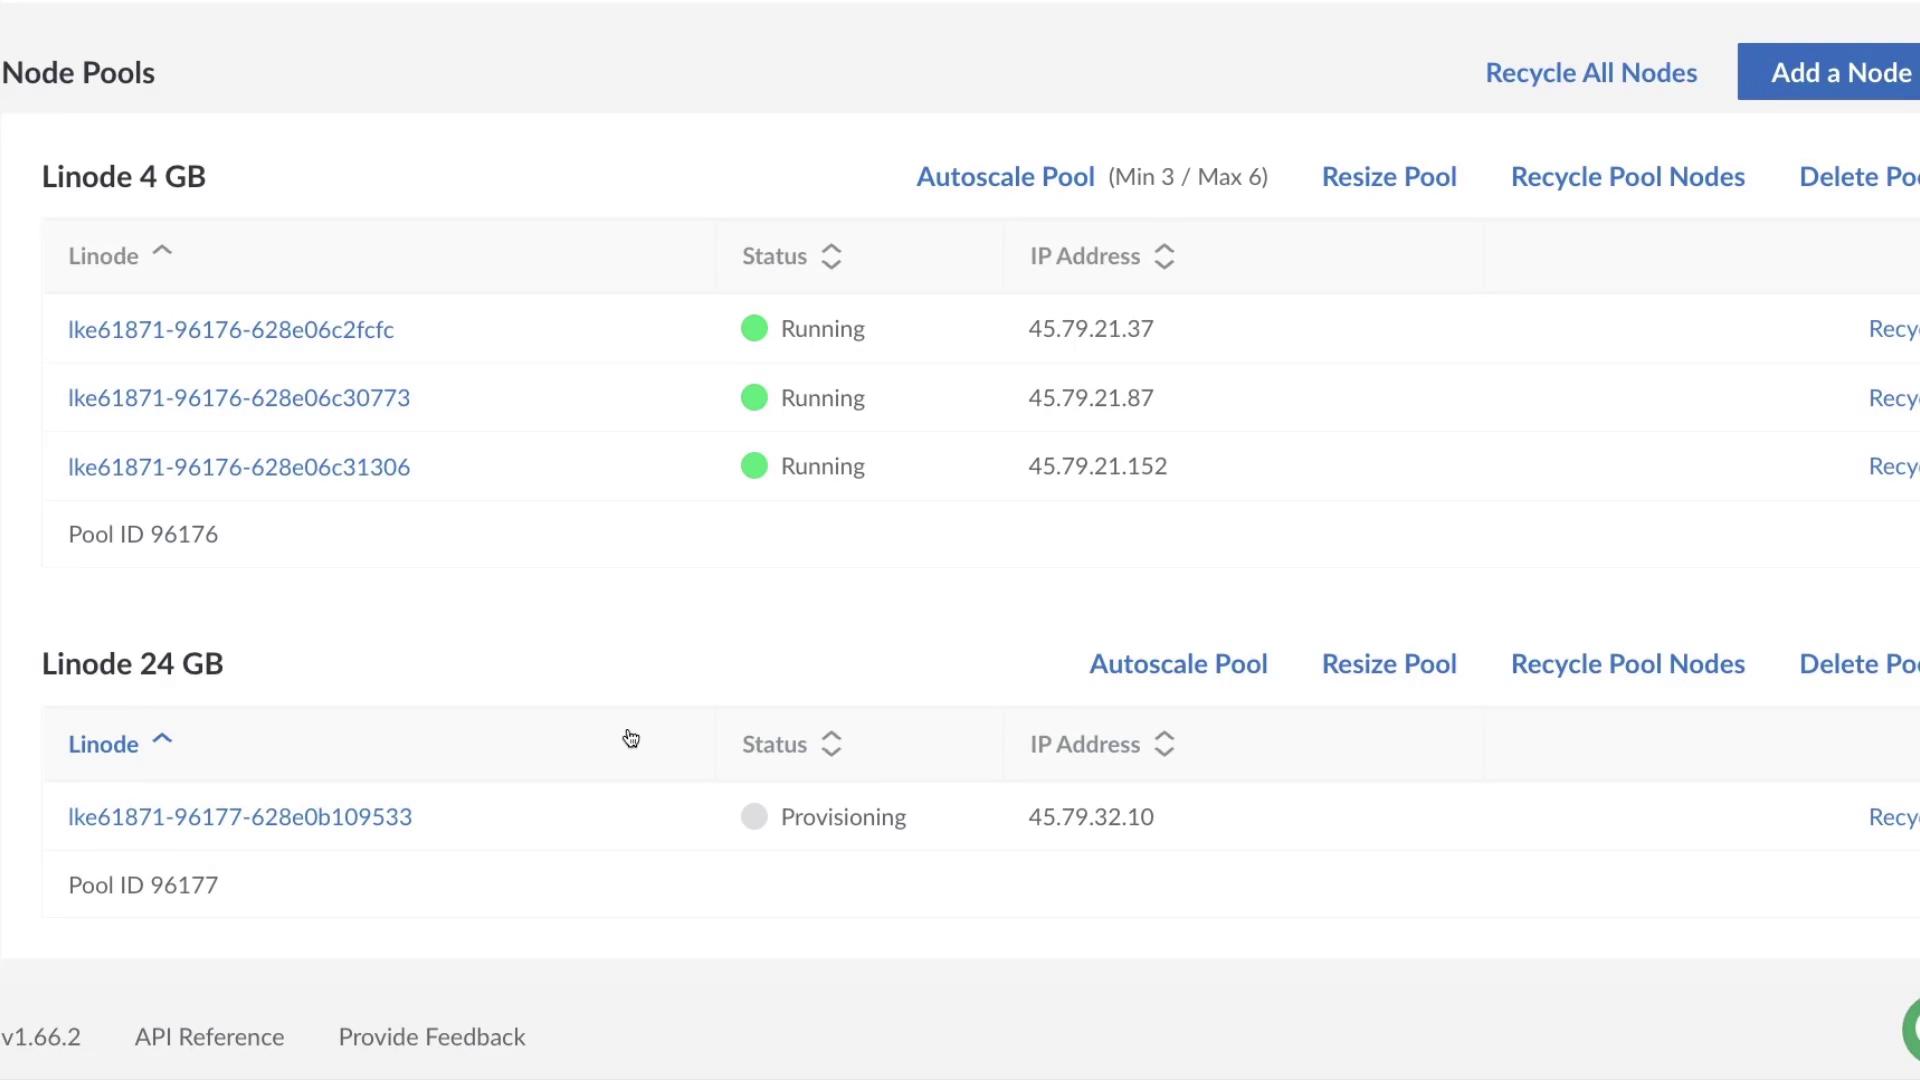Open Autoscale Pool for Linode 24 GB

pos(1178,664)
